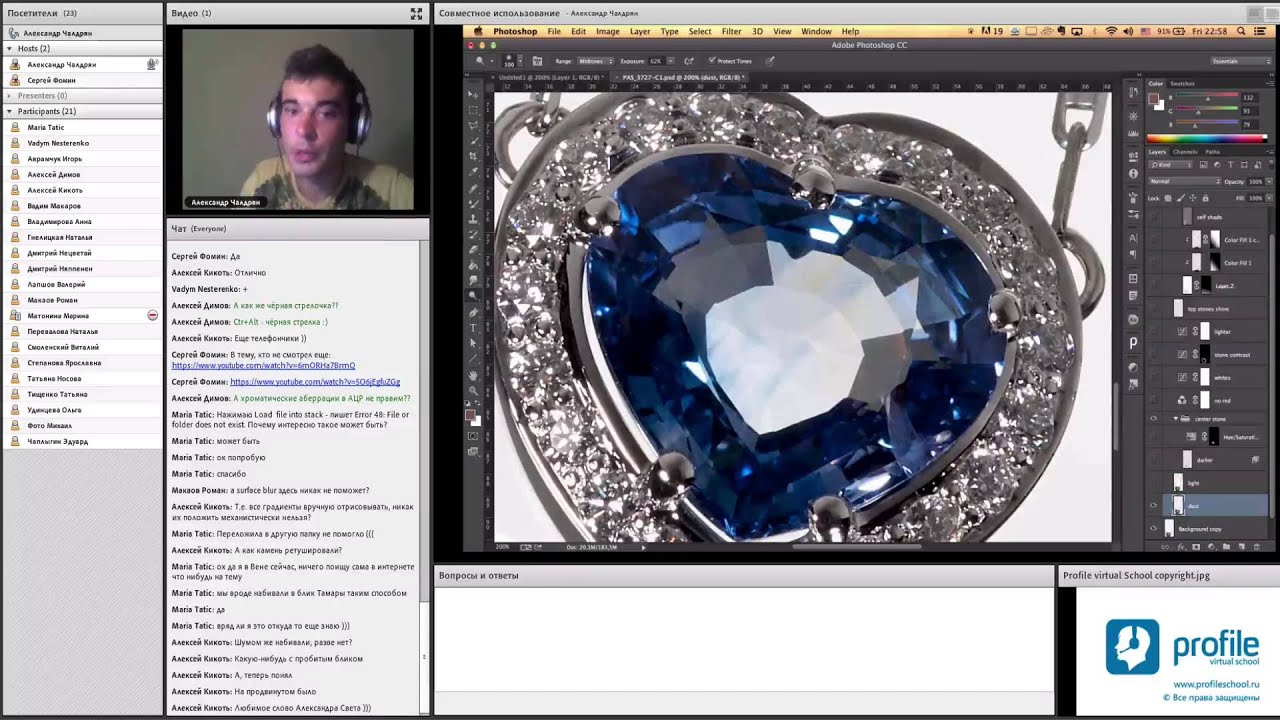The image size is (1280, 720).
Task: Switch to Untitled1 document tab
Action: pos(551,77)
